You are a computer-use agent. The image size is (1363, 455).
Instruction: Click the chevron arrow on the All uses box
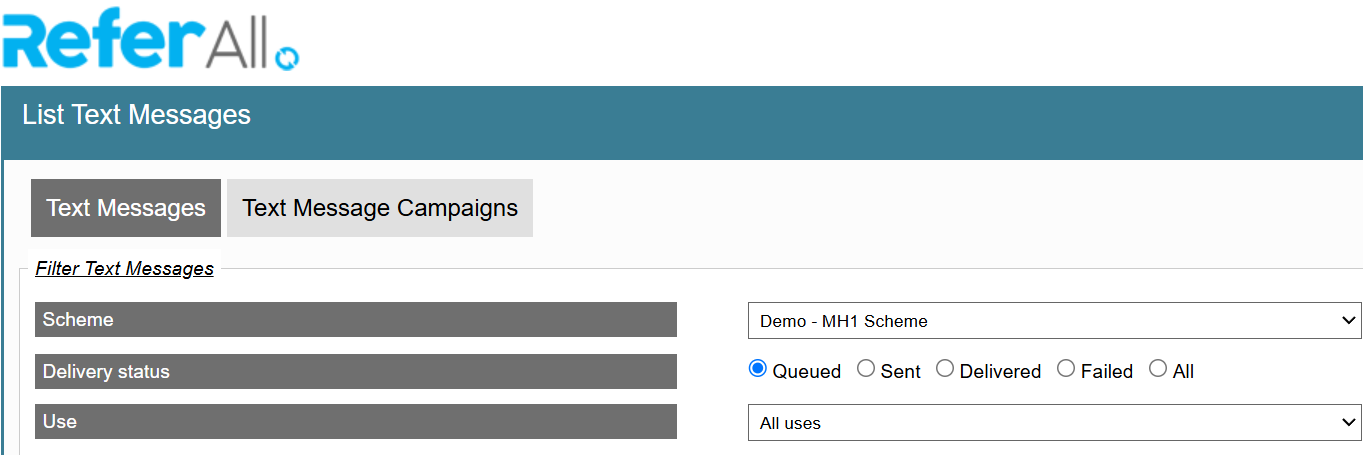pos(1347,422)
